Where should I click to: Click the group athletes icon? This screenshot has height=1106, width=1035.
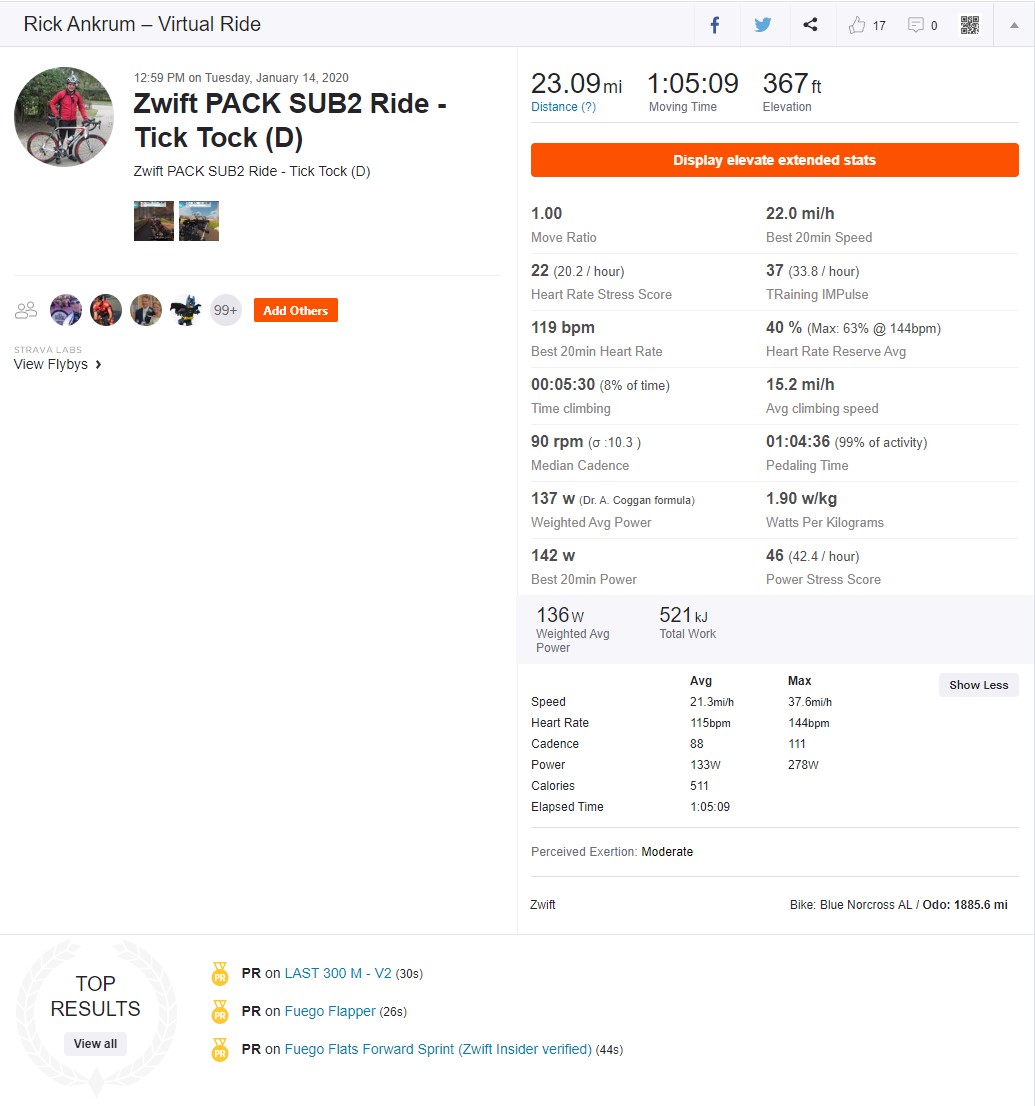[x=26, y=310]
